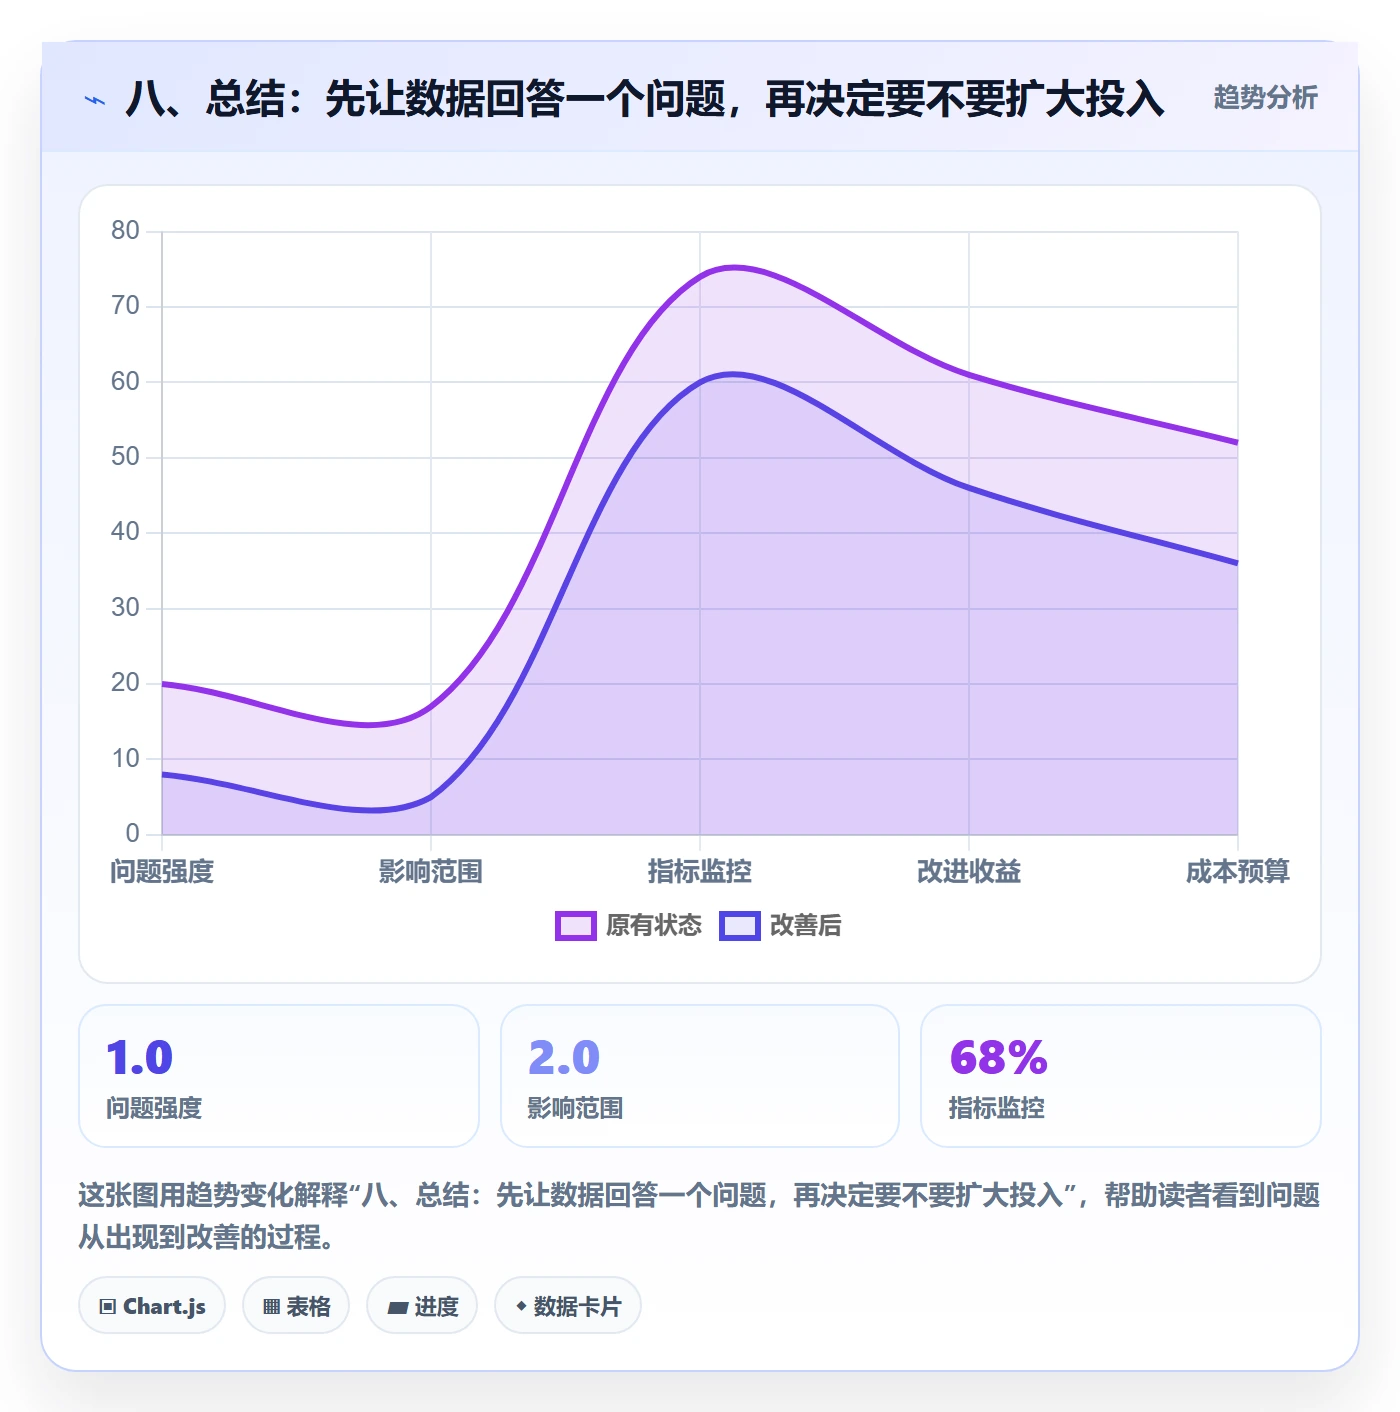Click the 1.0 value in first card

pos(140,1058)
